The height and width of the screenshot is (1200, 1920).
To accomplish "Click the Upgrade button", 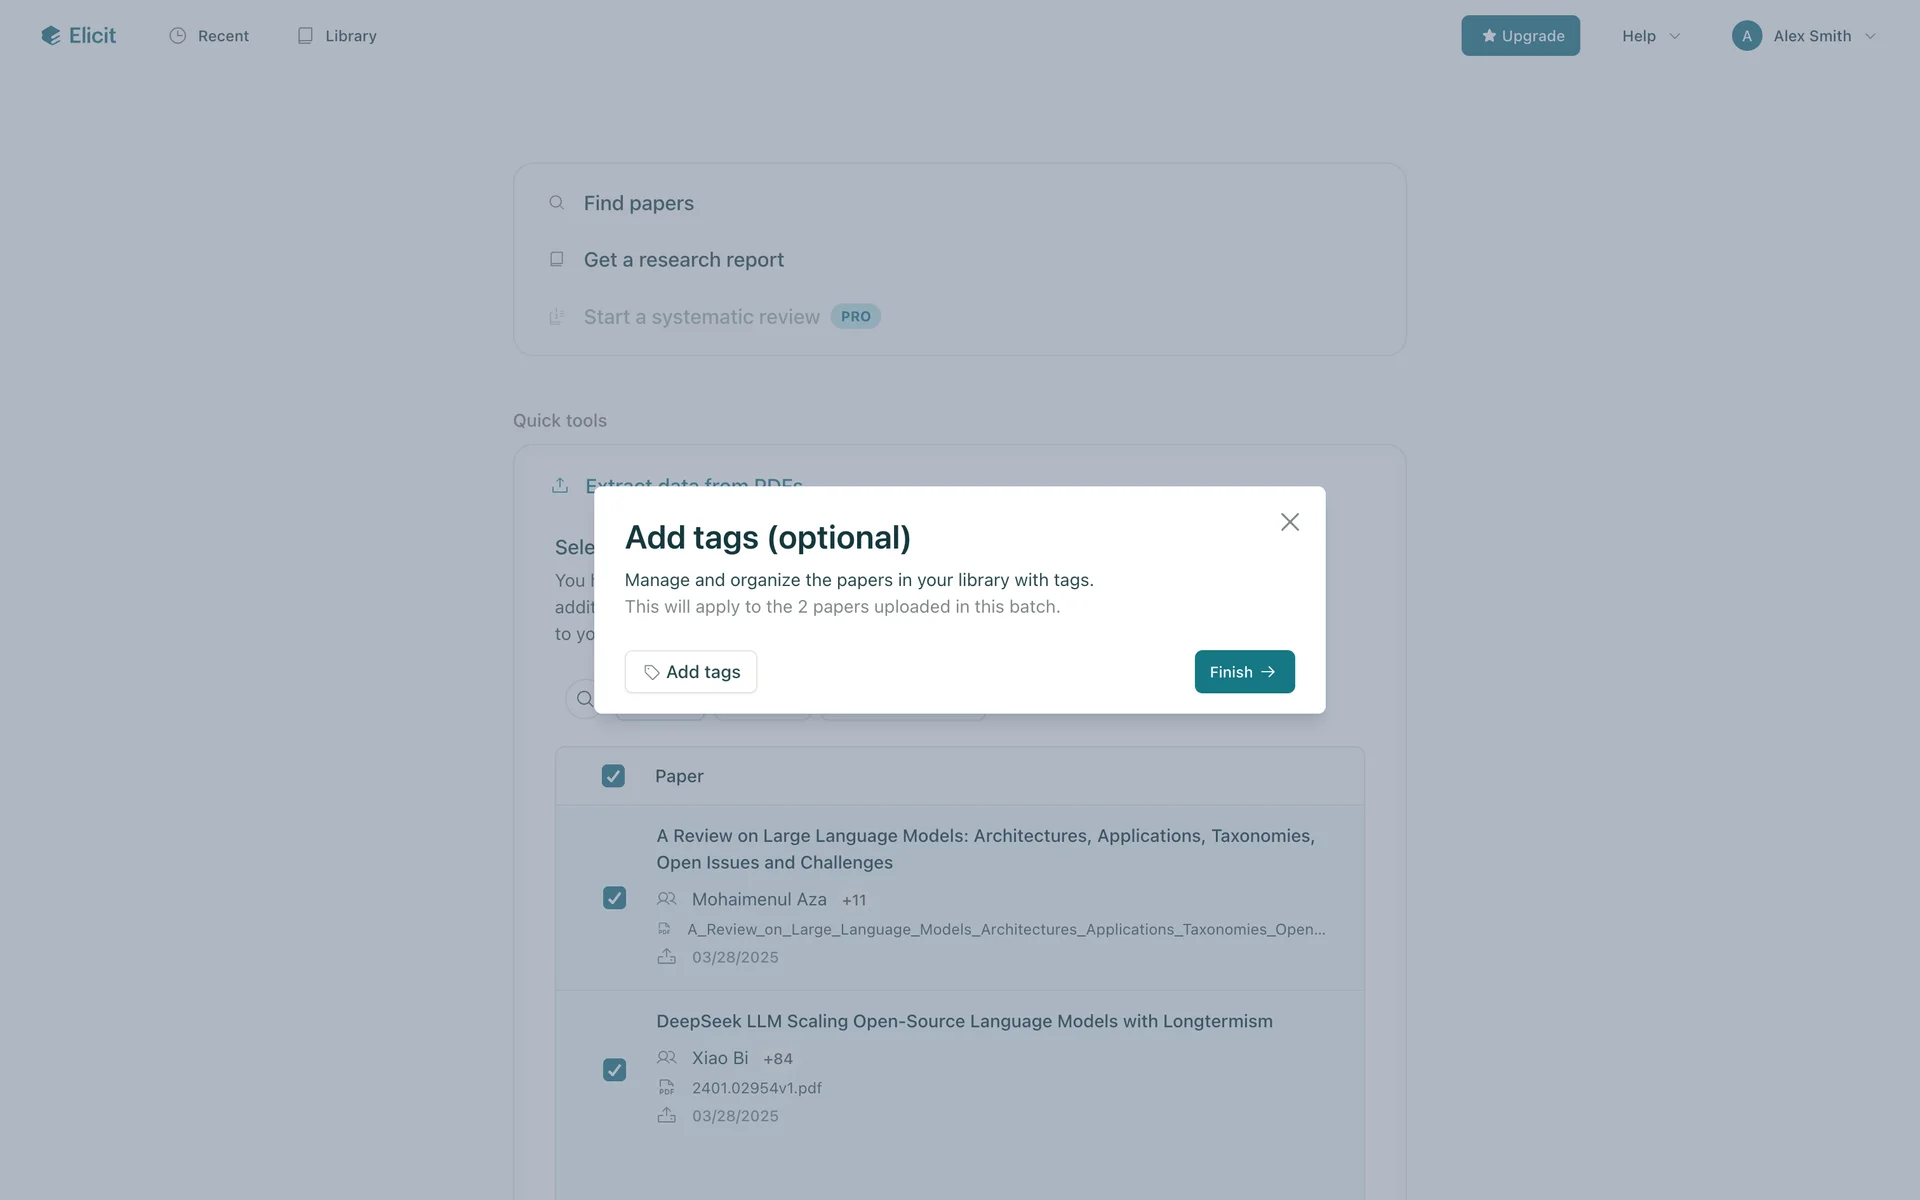I will [x=1520, y=36].
